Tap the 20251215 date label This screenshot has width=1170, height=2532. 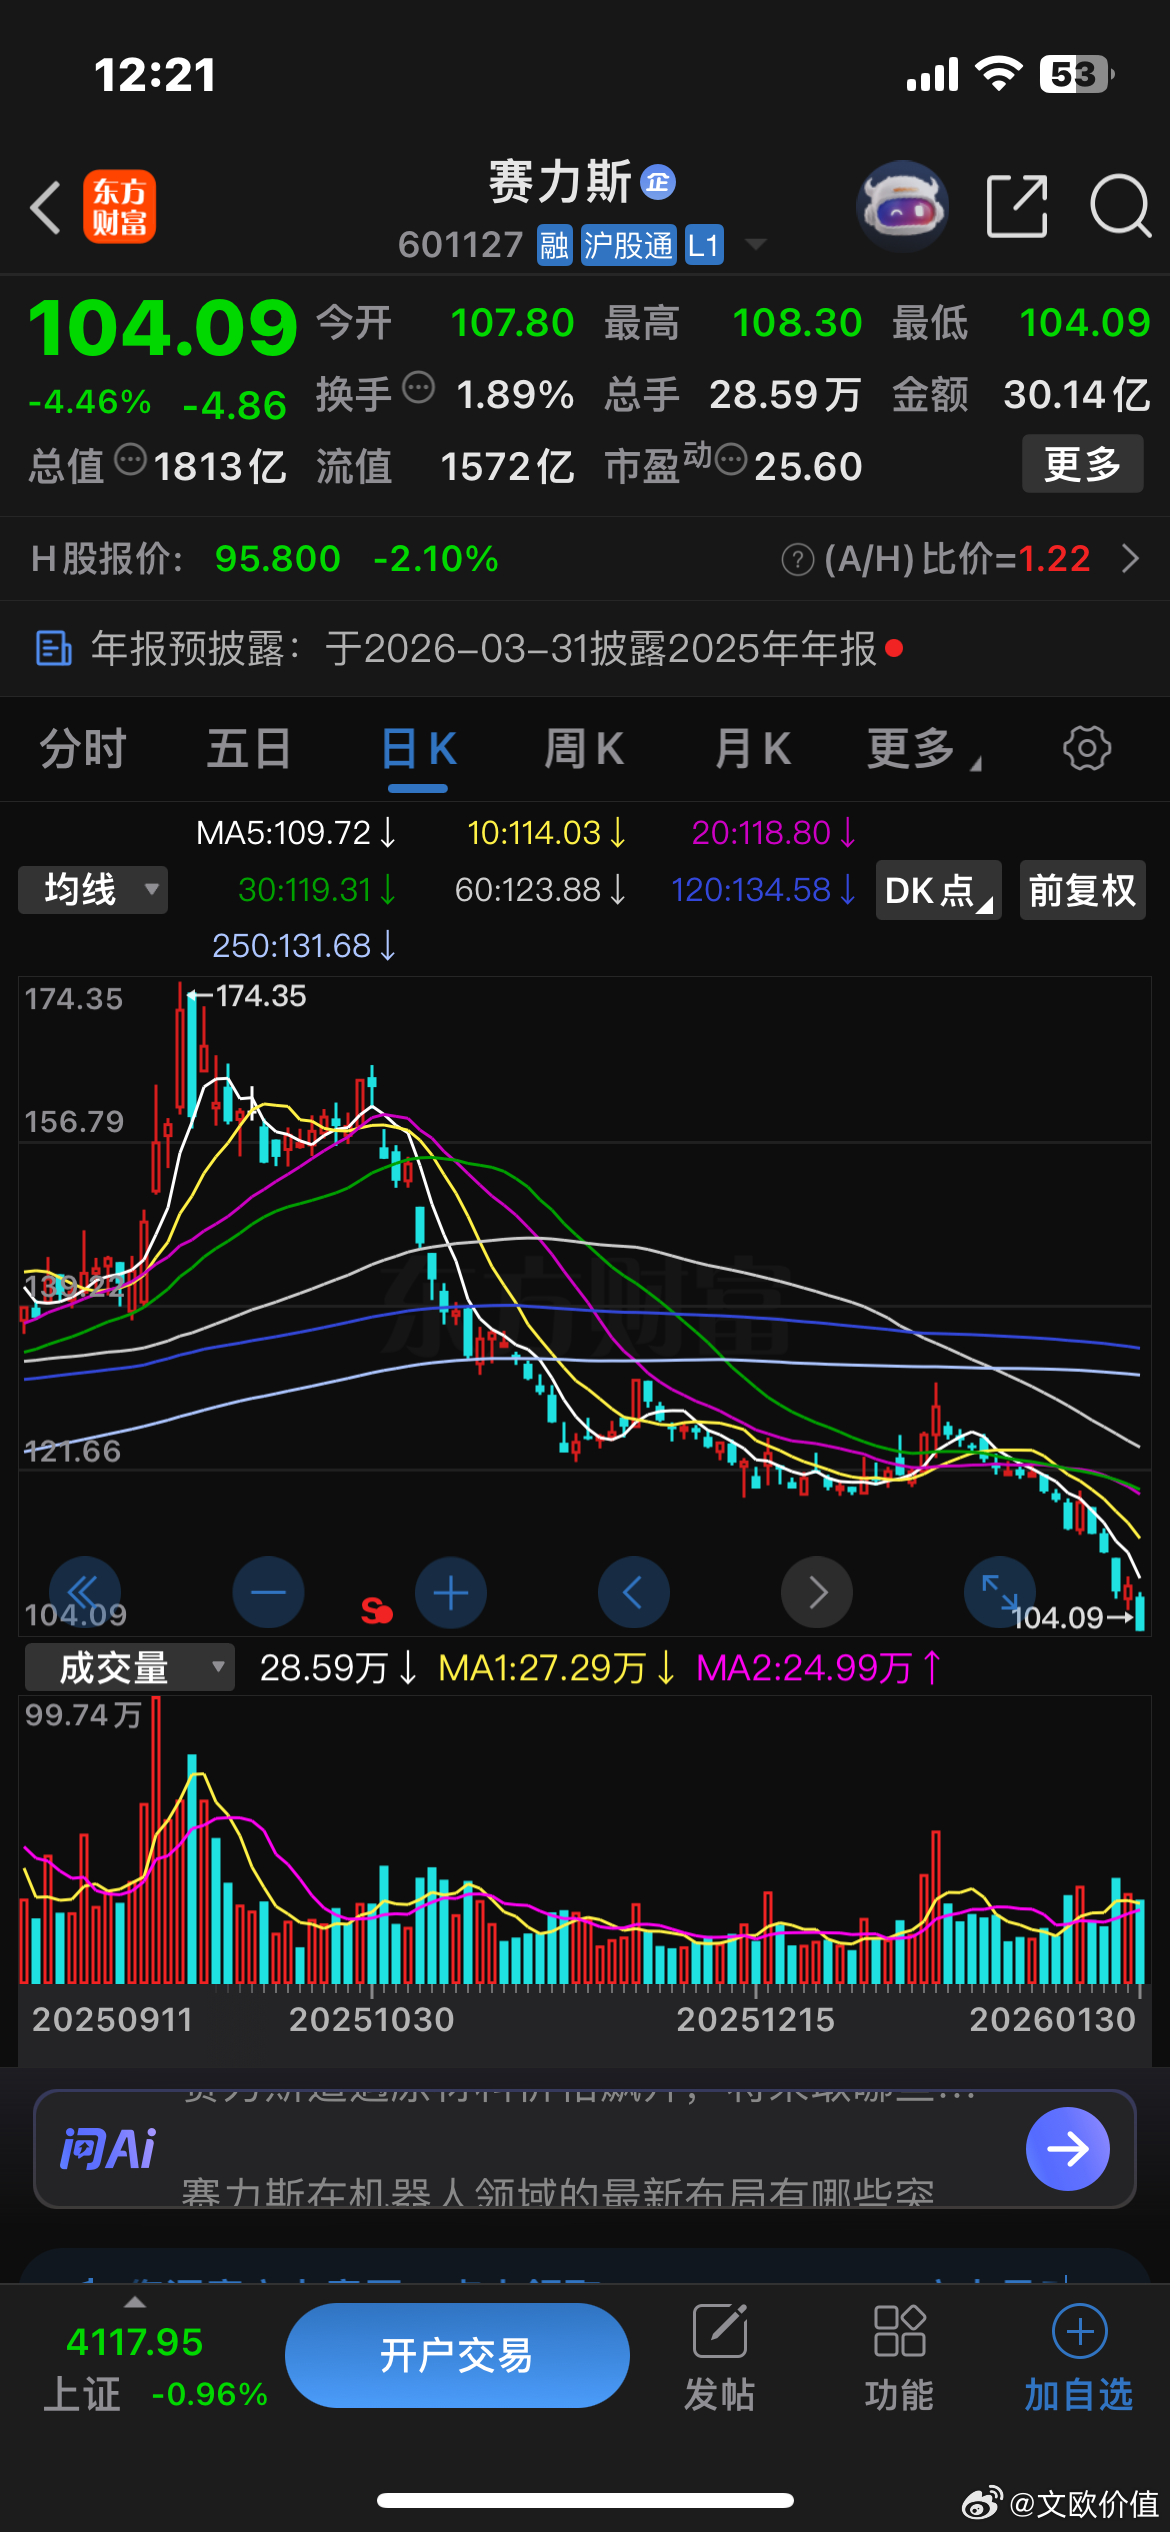(x=755, y=2019)
